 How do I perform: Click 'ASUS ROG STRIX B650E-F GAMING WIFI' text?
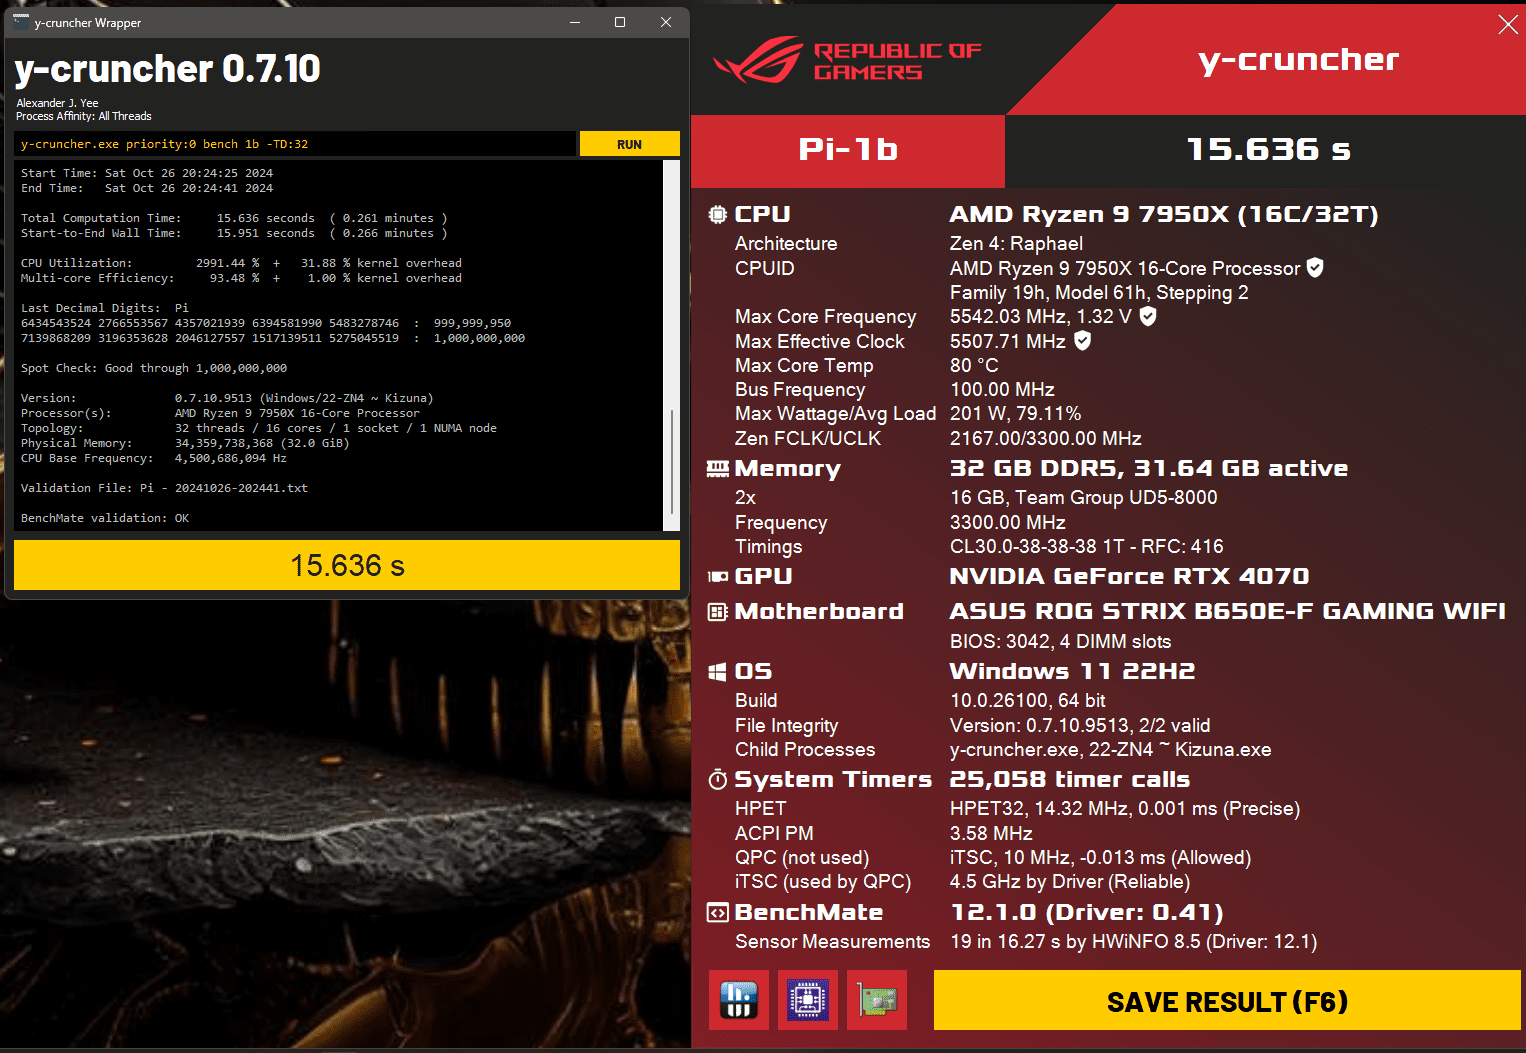1228,611
